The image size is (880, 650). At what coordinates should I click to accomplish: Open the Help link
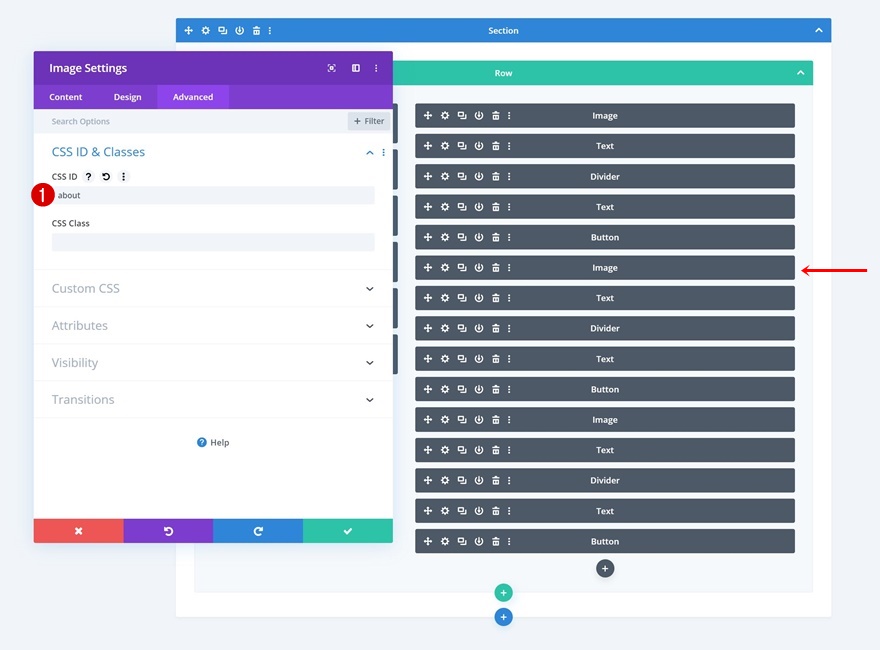pos(213,442)
